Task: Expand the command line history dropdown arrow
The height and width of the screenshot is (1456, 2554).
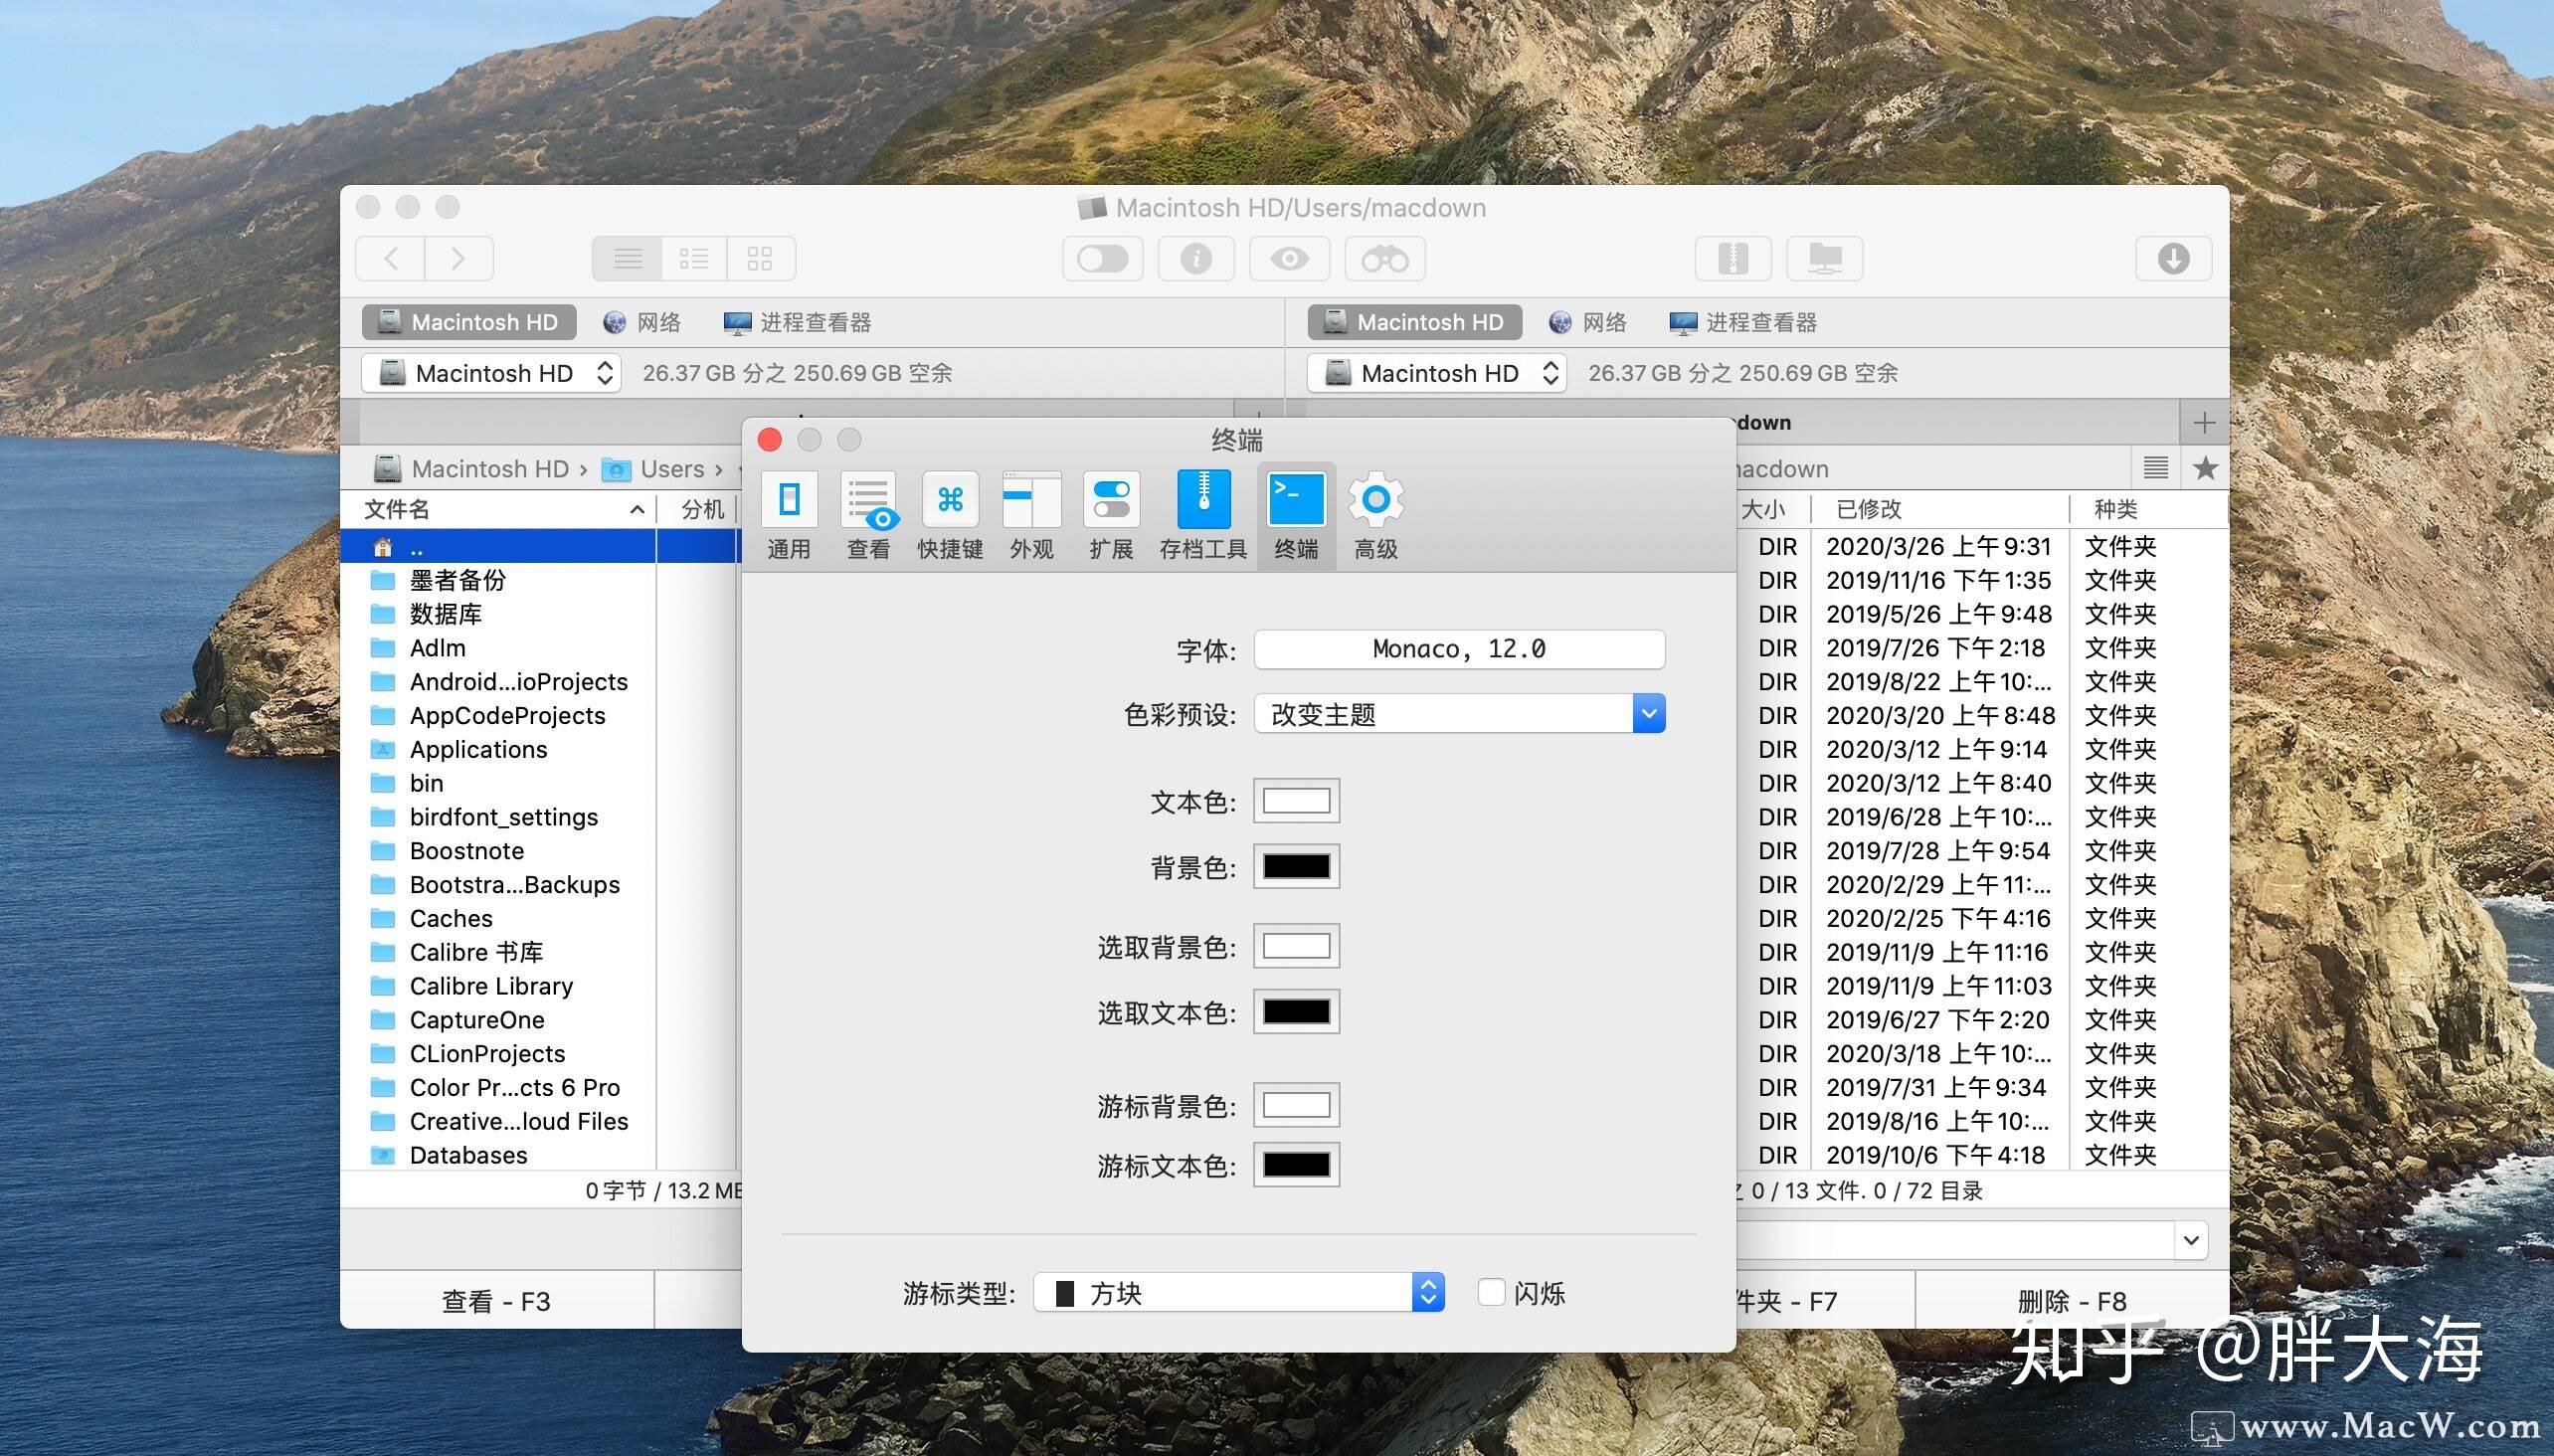Action: pos(2191,1240)
